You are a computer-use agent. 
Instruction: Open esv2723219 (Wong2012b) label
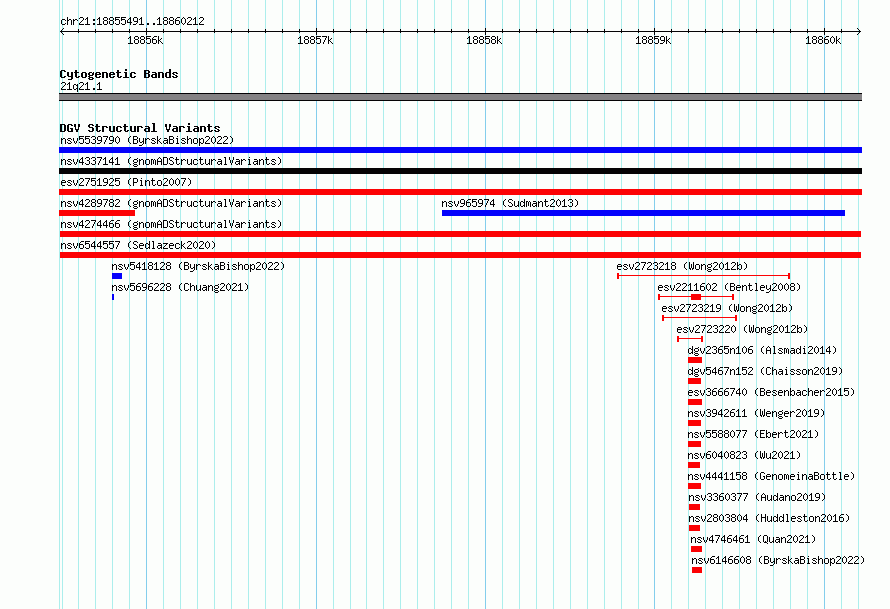727,308
